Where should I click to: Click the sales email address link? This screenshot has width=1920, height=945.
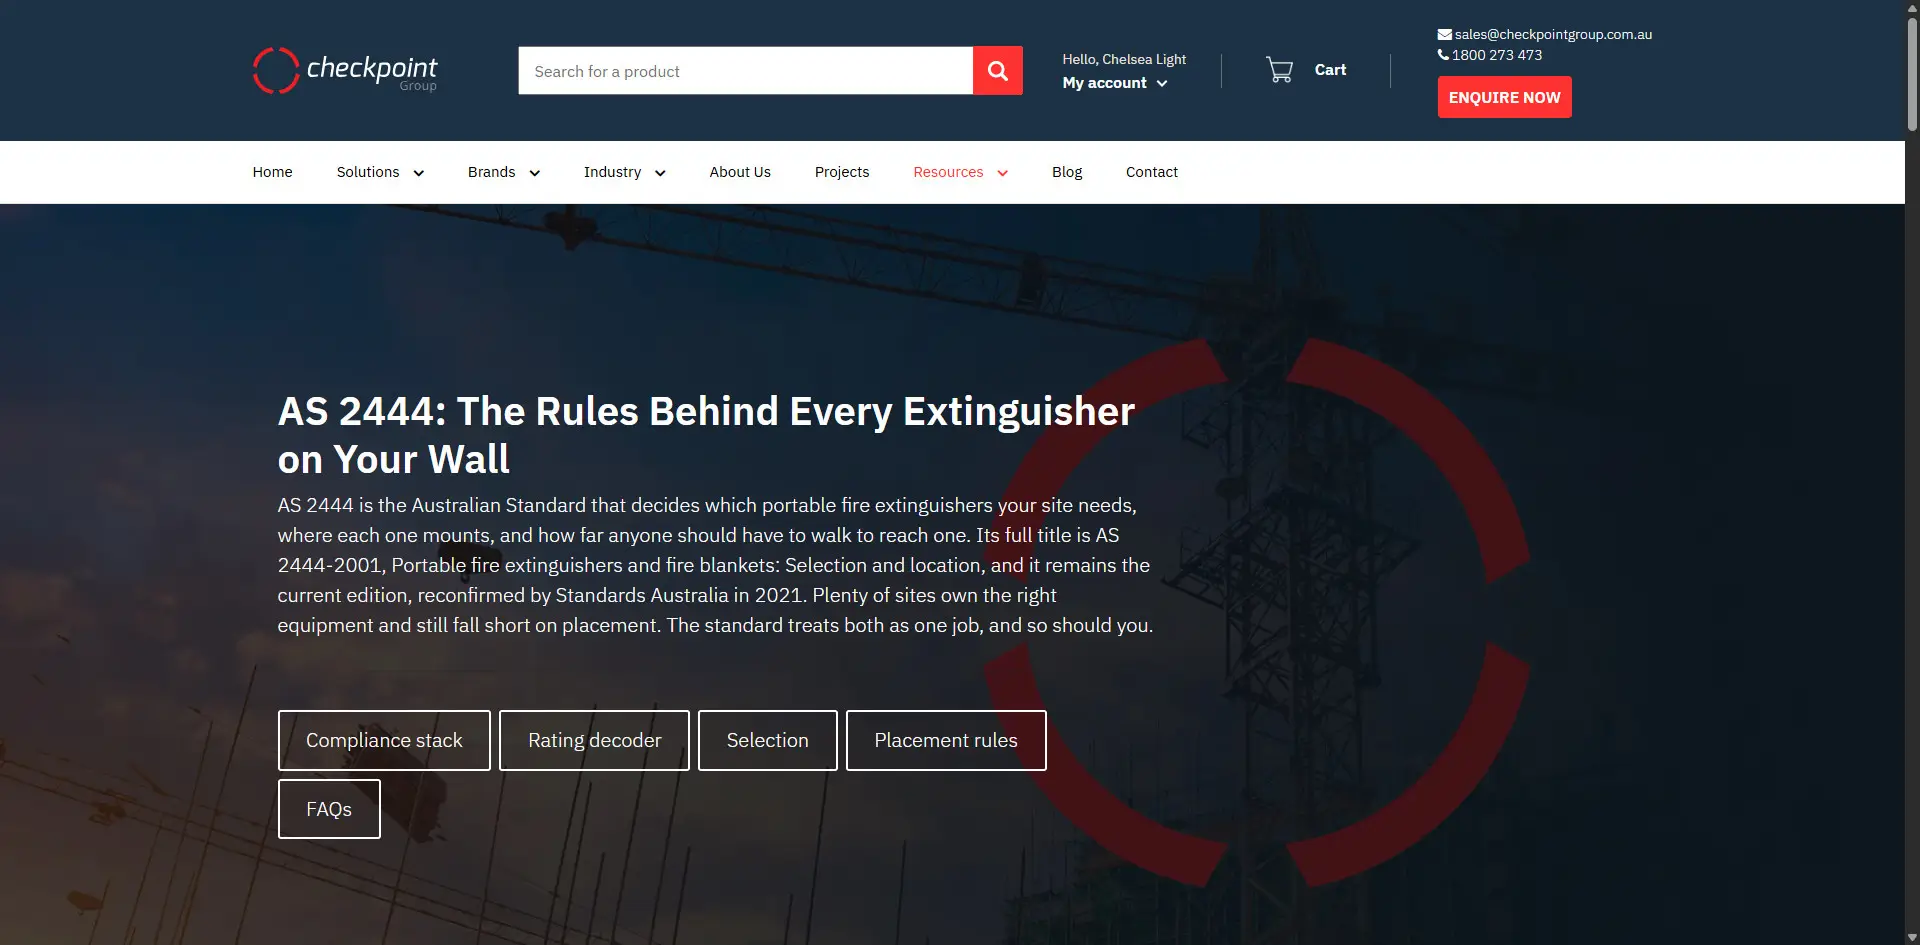1553,34
